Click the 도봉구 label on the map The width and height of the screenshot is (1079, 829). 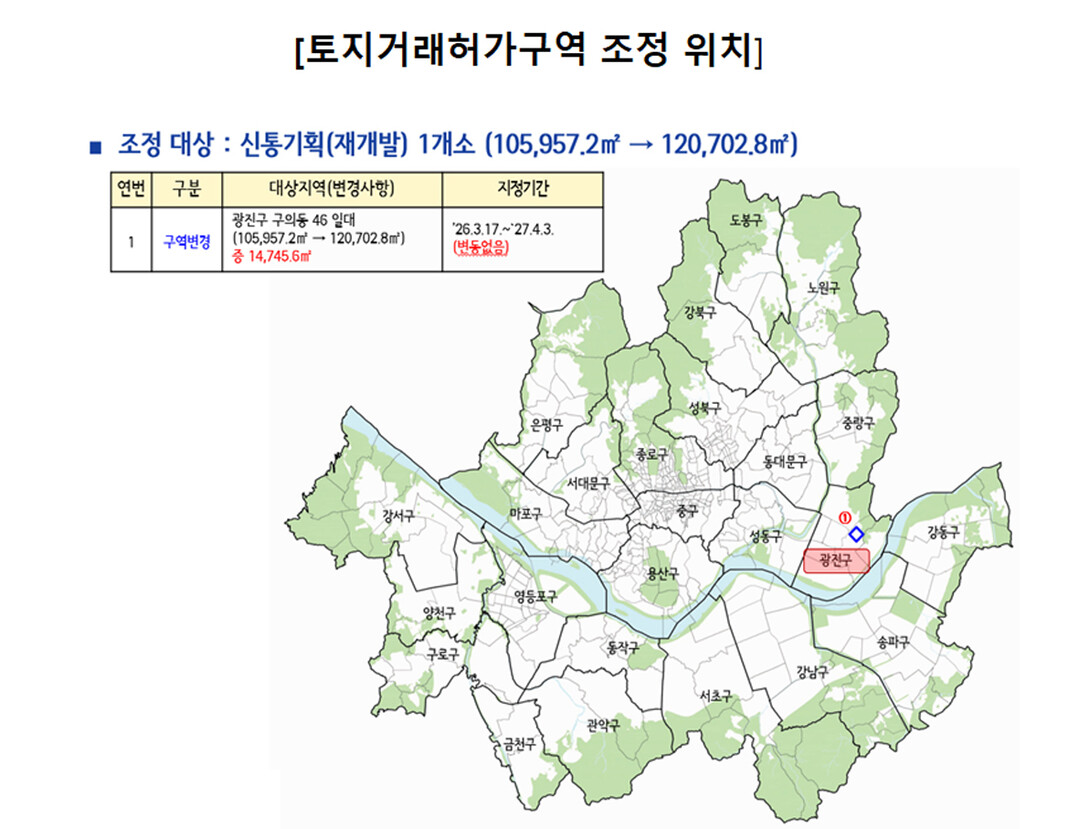point(746,220)
